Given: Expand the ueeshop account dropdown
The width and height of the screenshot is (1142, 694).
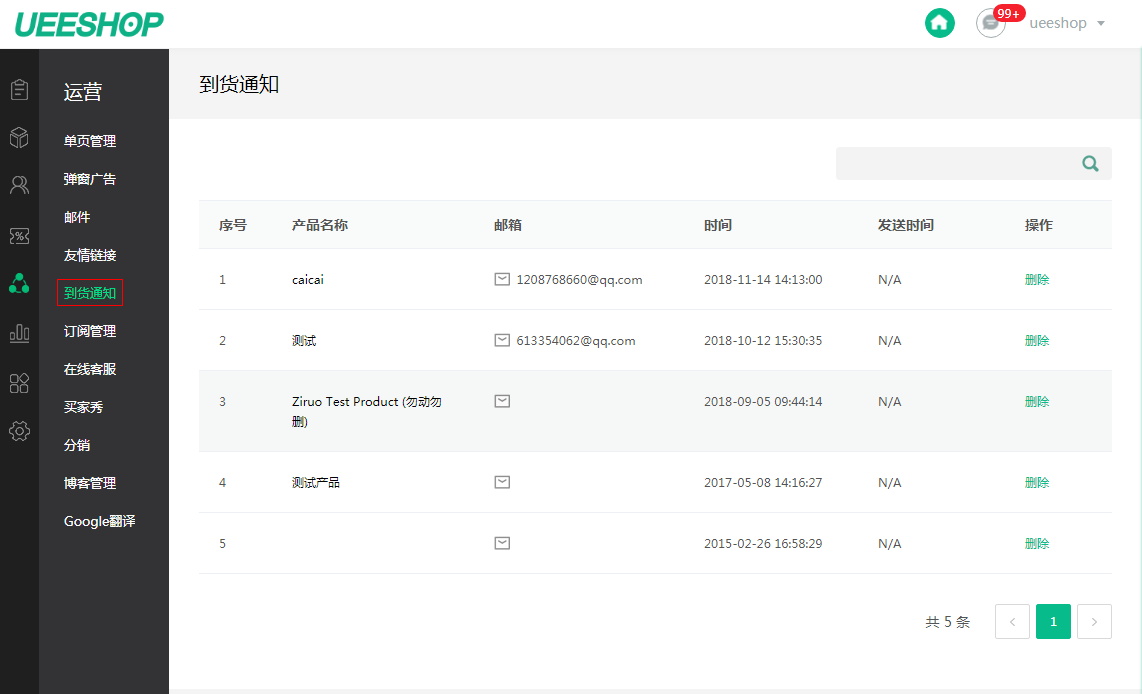Looking at the screenshot, I should [x=1067, y=23].
